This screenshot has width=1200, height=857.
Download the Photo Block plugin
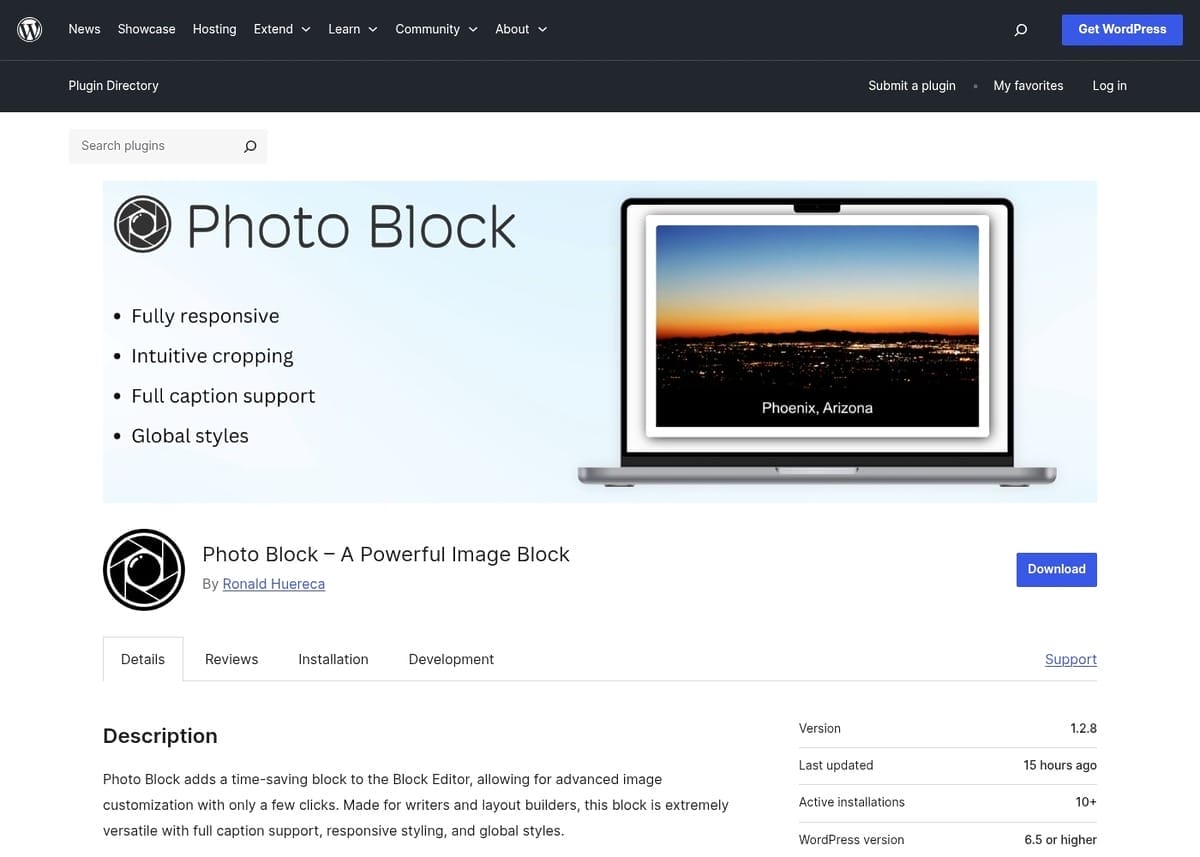click(1056, 569)
